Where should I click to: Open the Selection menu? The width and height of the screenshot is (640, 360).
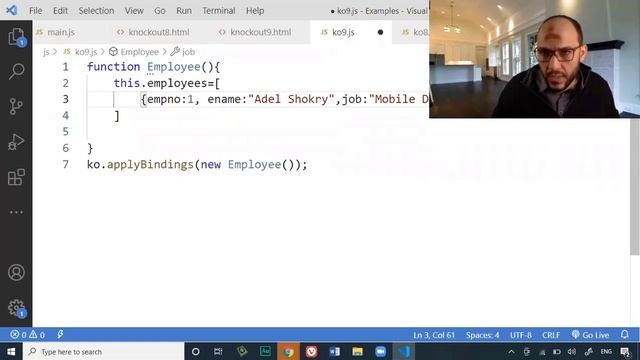pos(96,11)
